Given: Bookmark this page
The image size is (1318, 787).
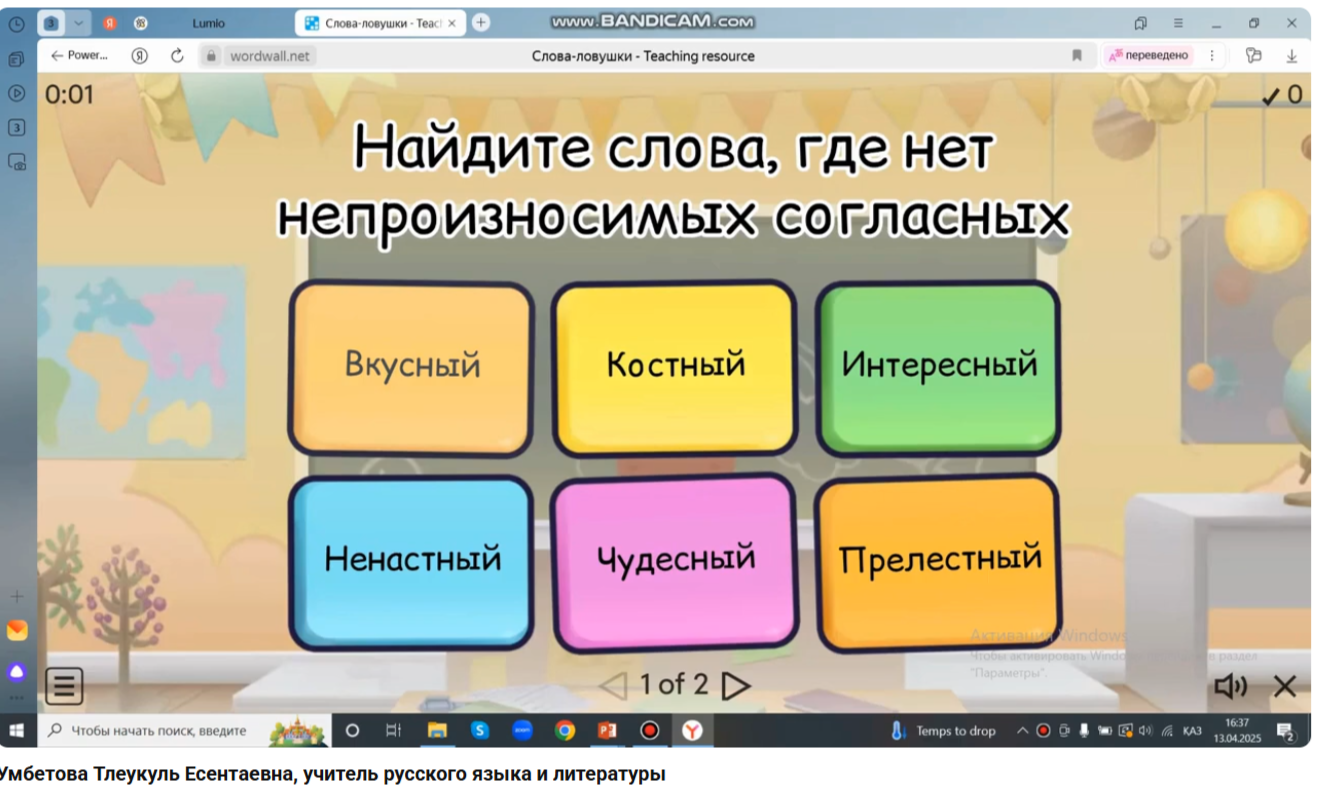Looking at the screenshot, I should 1077,56.
